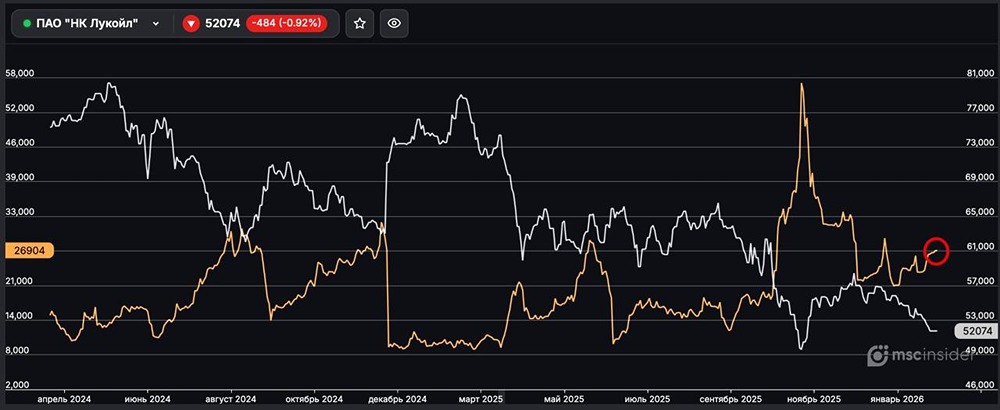Screen dimensions: 1000x410
Task: Click the 2,000 left axis value
Action: point(16,386)
